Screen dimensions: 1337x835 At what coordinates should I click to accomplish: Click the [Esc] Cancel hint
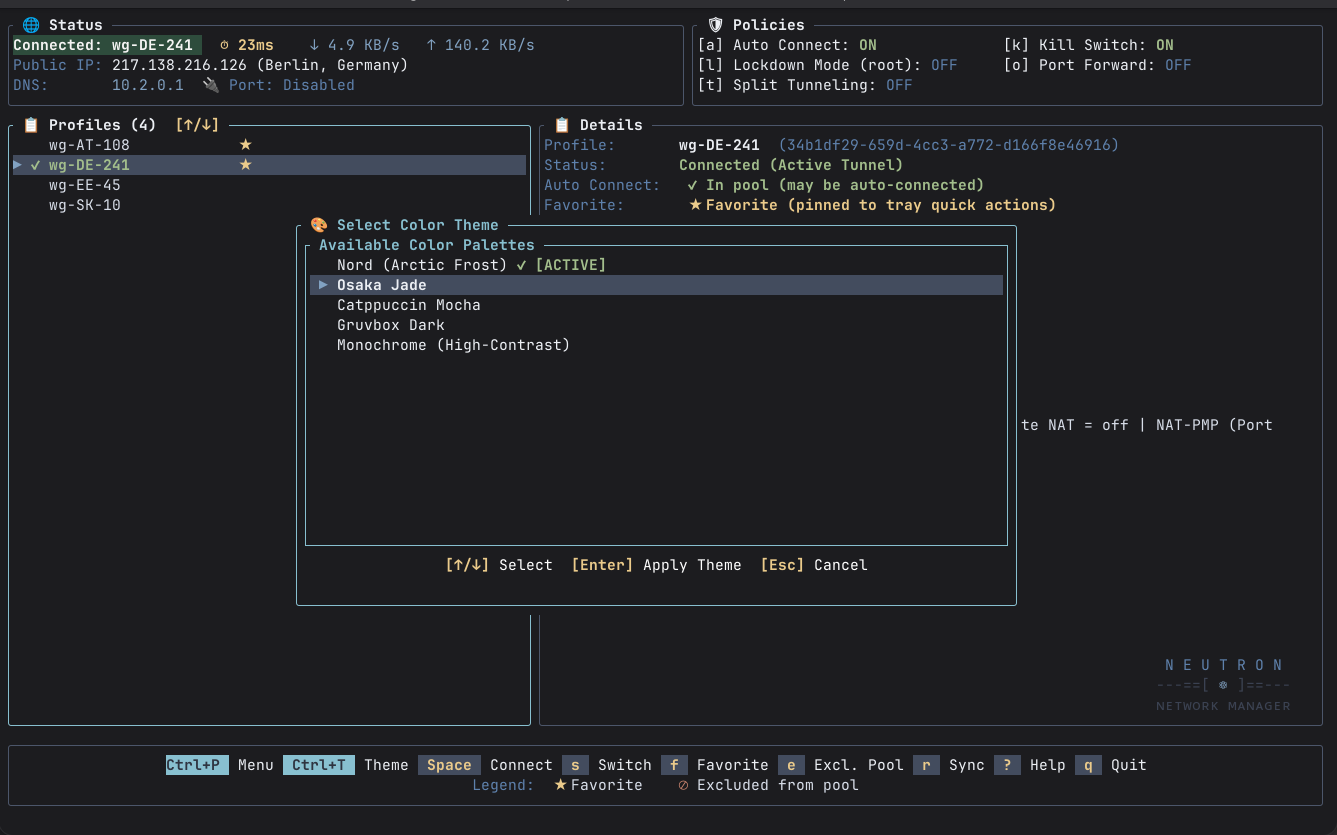click(814, 565)
